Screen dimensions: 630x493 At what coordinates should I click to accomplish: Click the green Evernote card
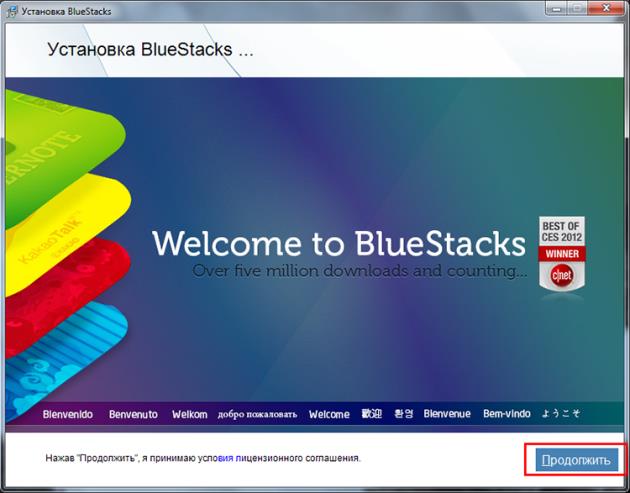[x=60, y=135]
